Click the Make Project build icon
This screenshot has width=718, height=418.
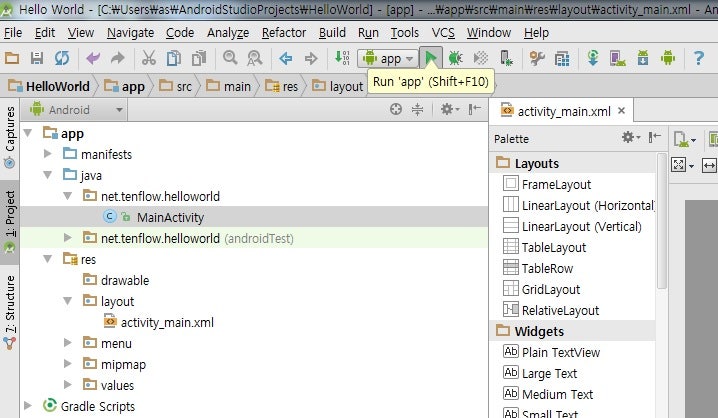[342, 58]
